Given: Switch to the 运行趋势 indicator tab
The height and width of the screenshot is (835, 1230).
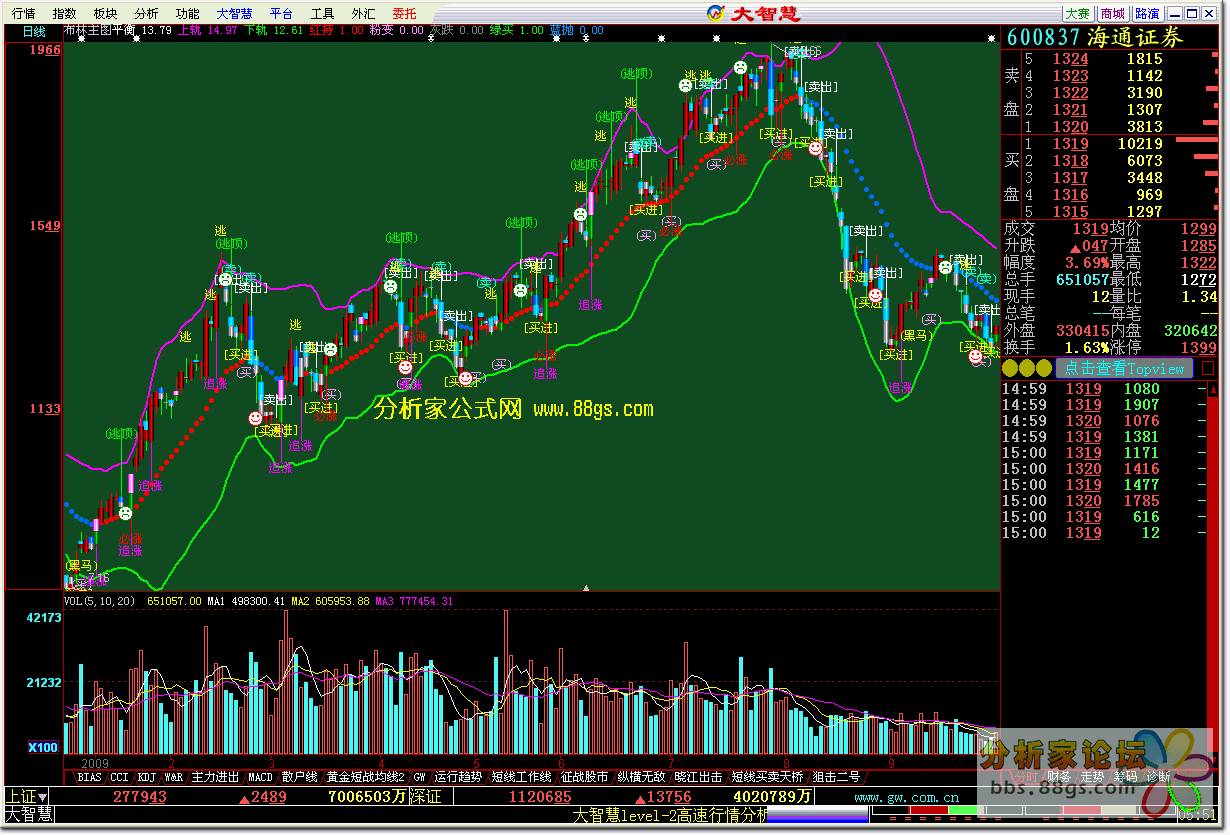Looking at the screenshot, I should 458,776.
